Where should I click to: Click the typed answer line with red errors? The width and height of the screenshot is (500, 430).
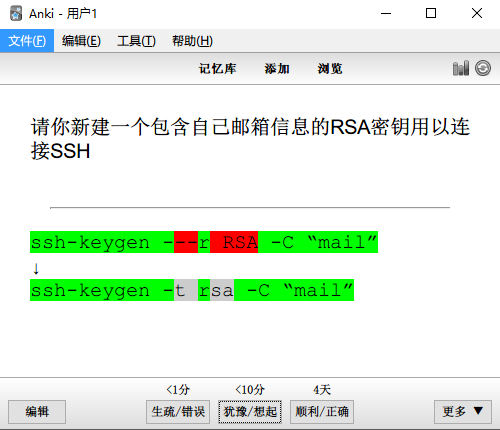pyautogui.click(x=204, y=242)
